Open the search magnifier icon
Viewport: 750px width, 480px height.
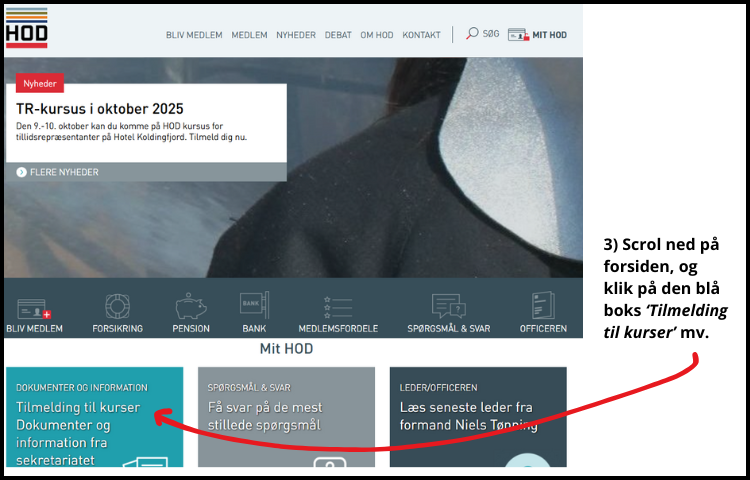472,33
